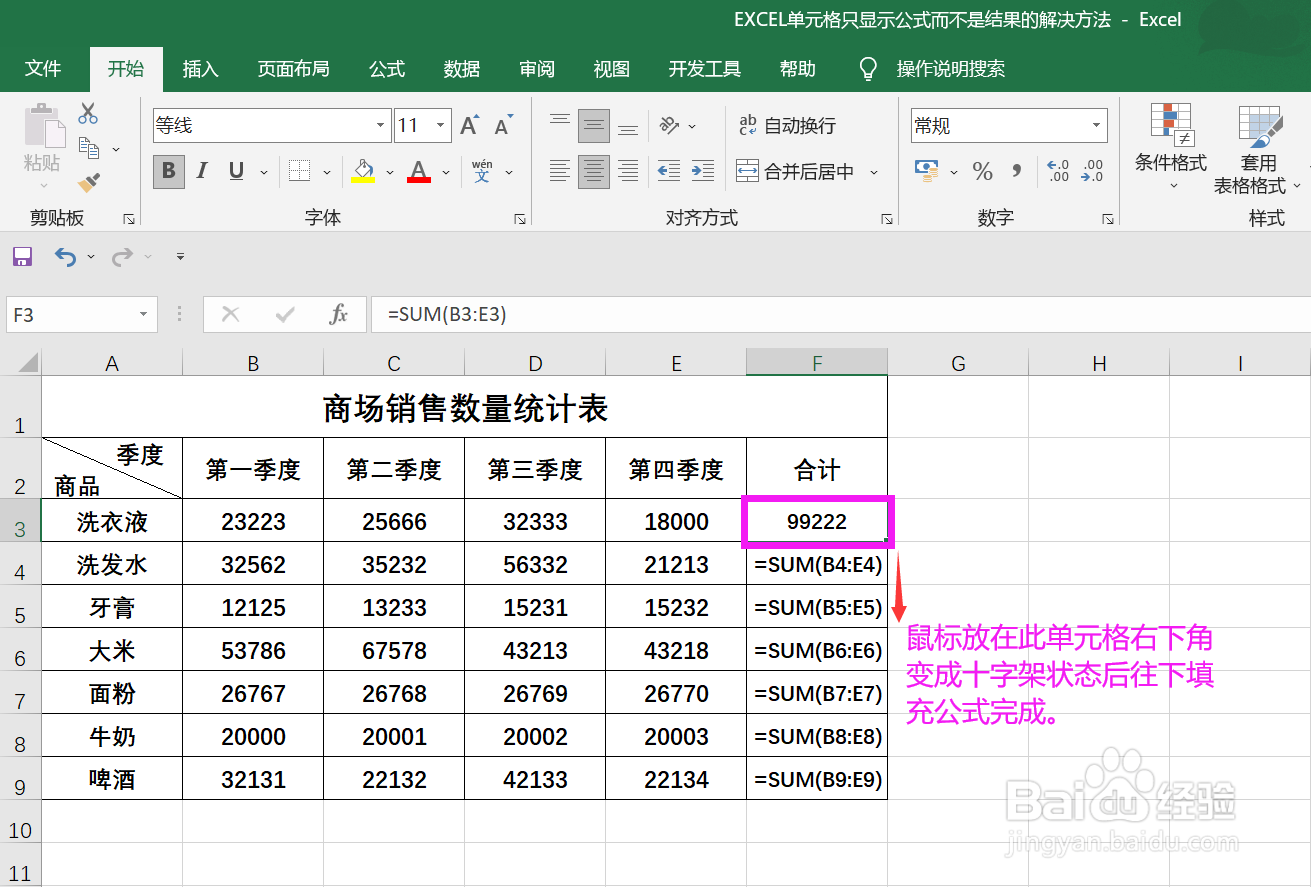This screenshot has height=887, width=1311.
Task: Click Cancel X in formula bar
Action: (231, 314)
